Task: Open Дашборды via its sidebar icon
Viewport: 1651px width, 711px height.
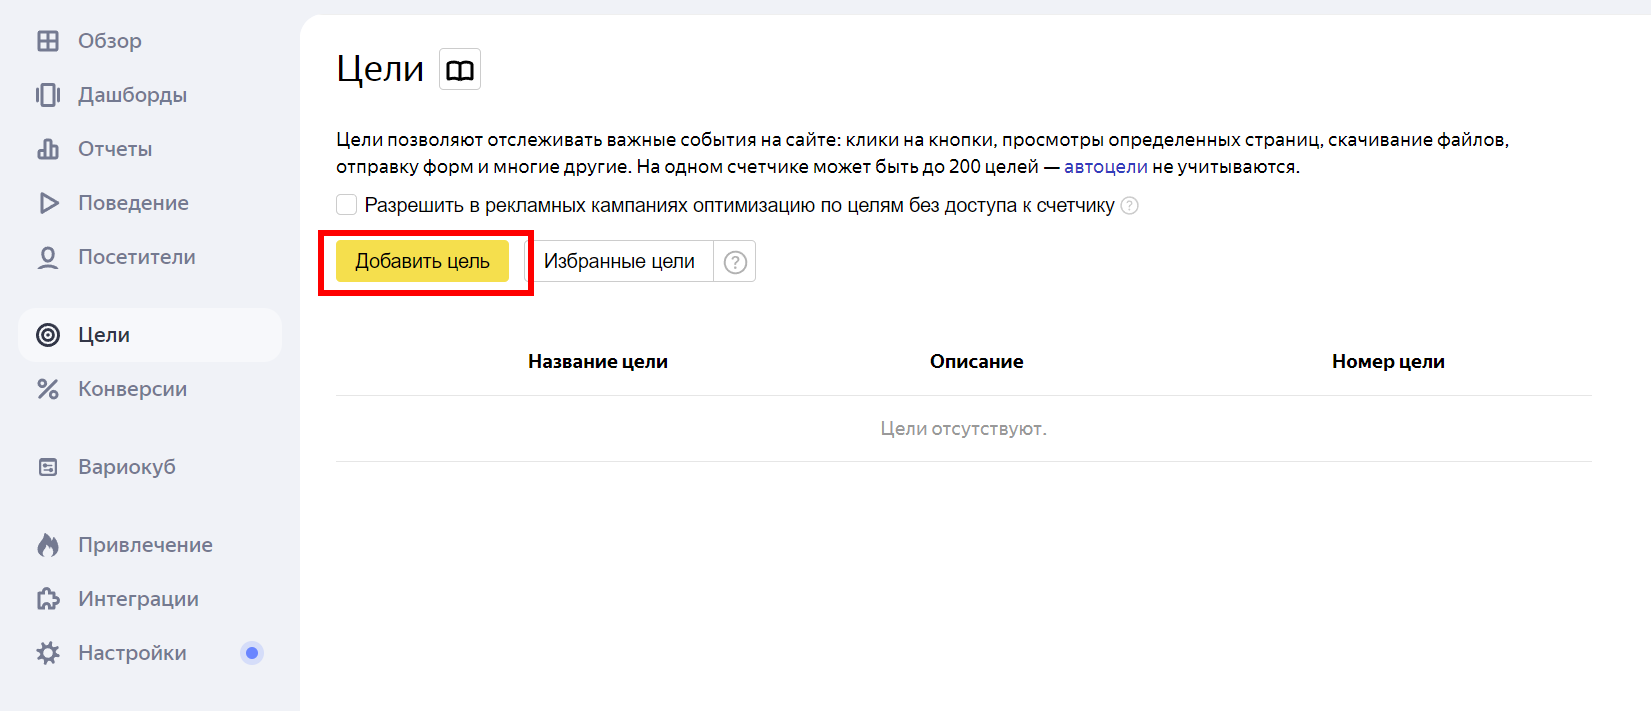Action: [x=48, y=95]
